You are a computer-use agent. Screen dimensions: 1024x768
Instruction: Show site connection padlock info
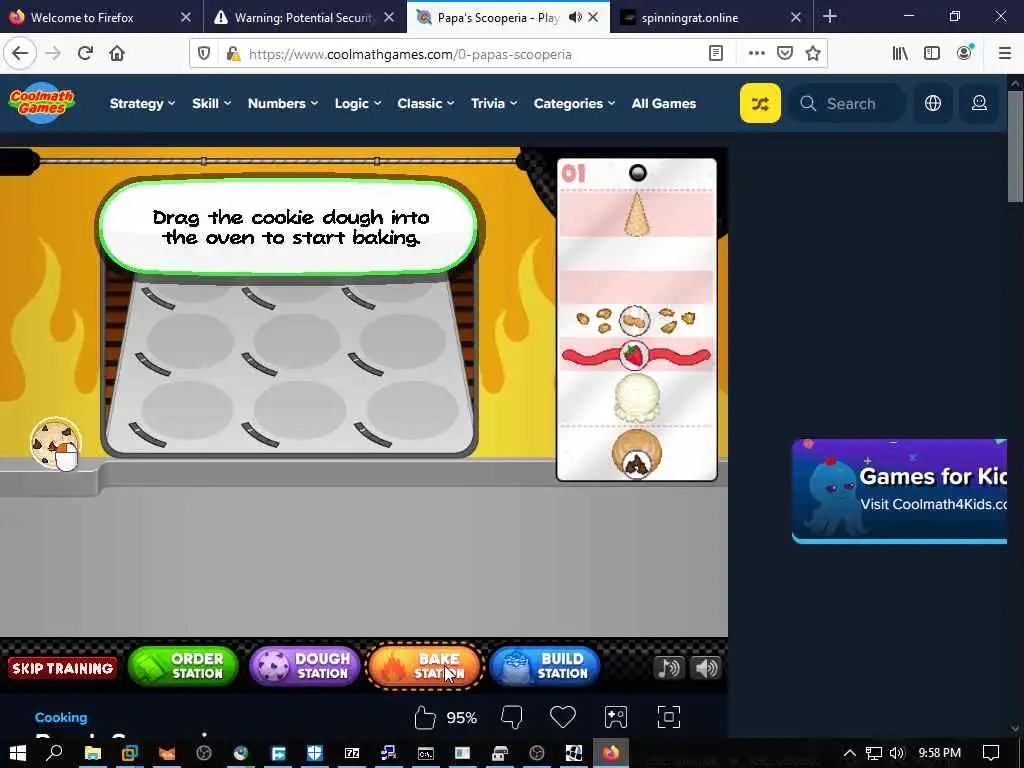click(232, 54)
